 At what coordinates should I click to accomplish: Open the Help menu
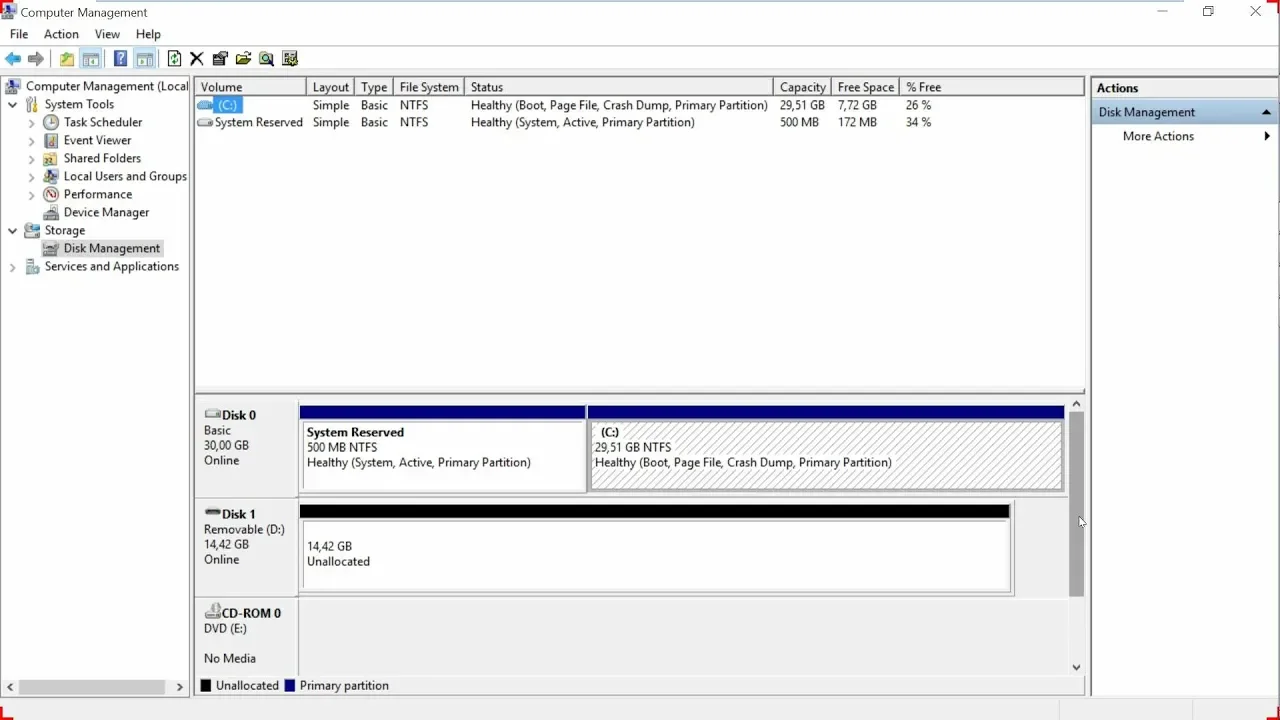click(x=148, y=34)
